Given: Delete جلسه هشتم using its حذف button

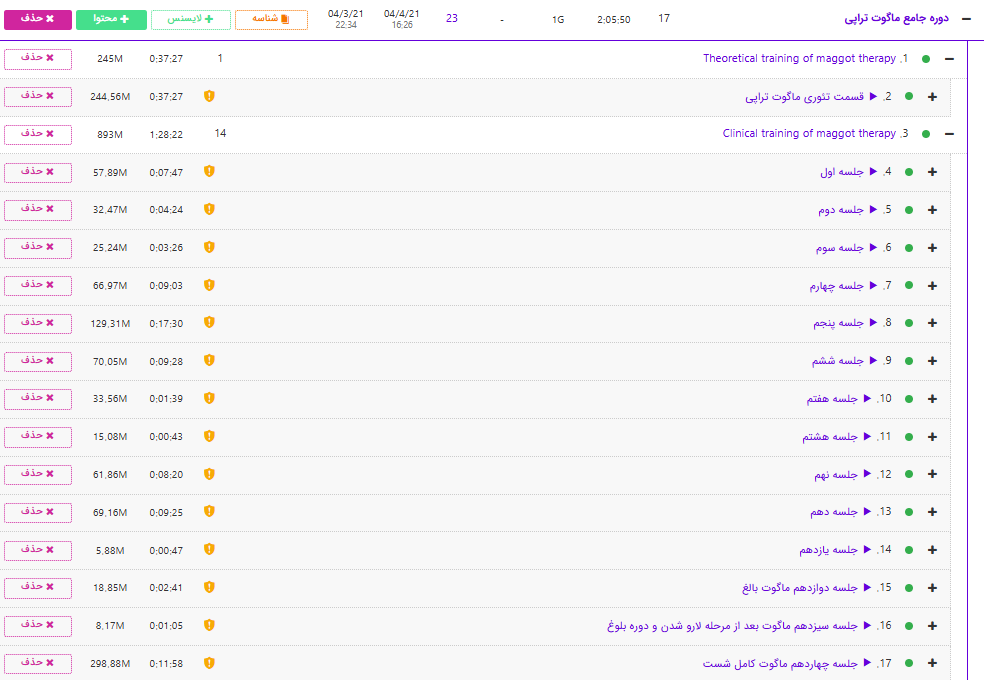Looking at the screenshot, I should (38, 436).
